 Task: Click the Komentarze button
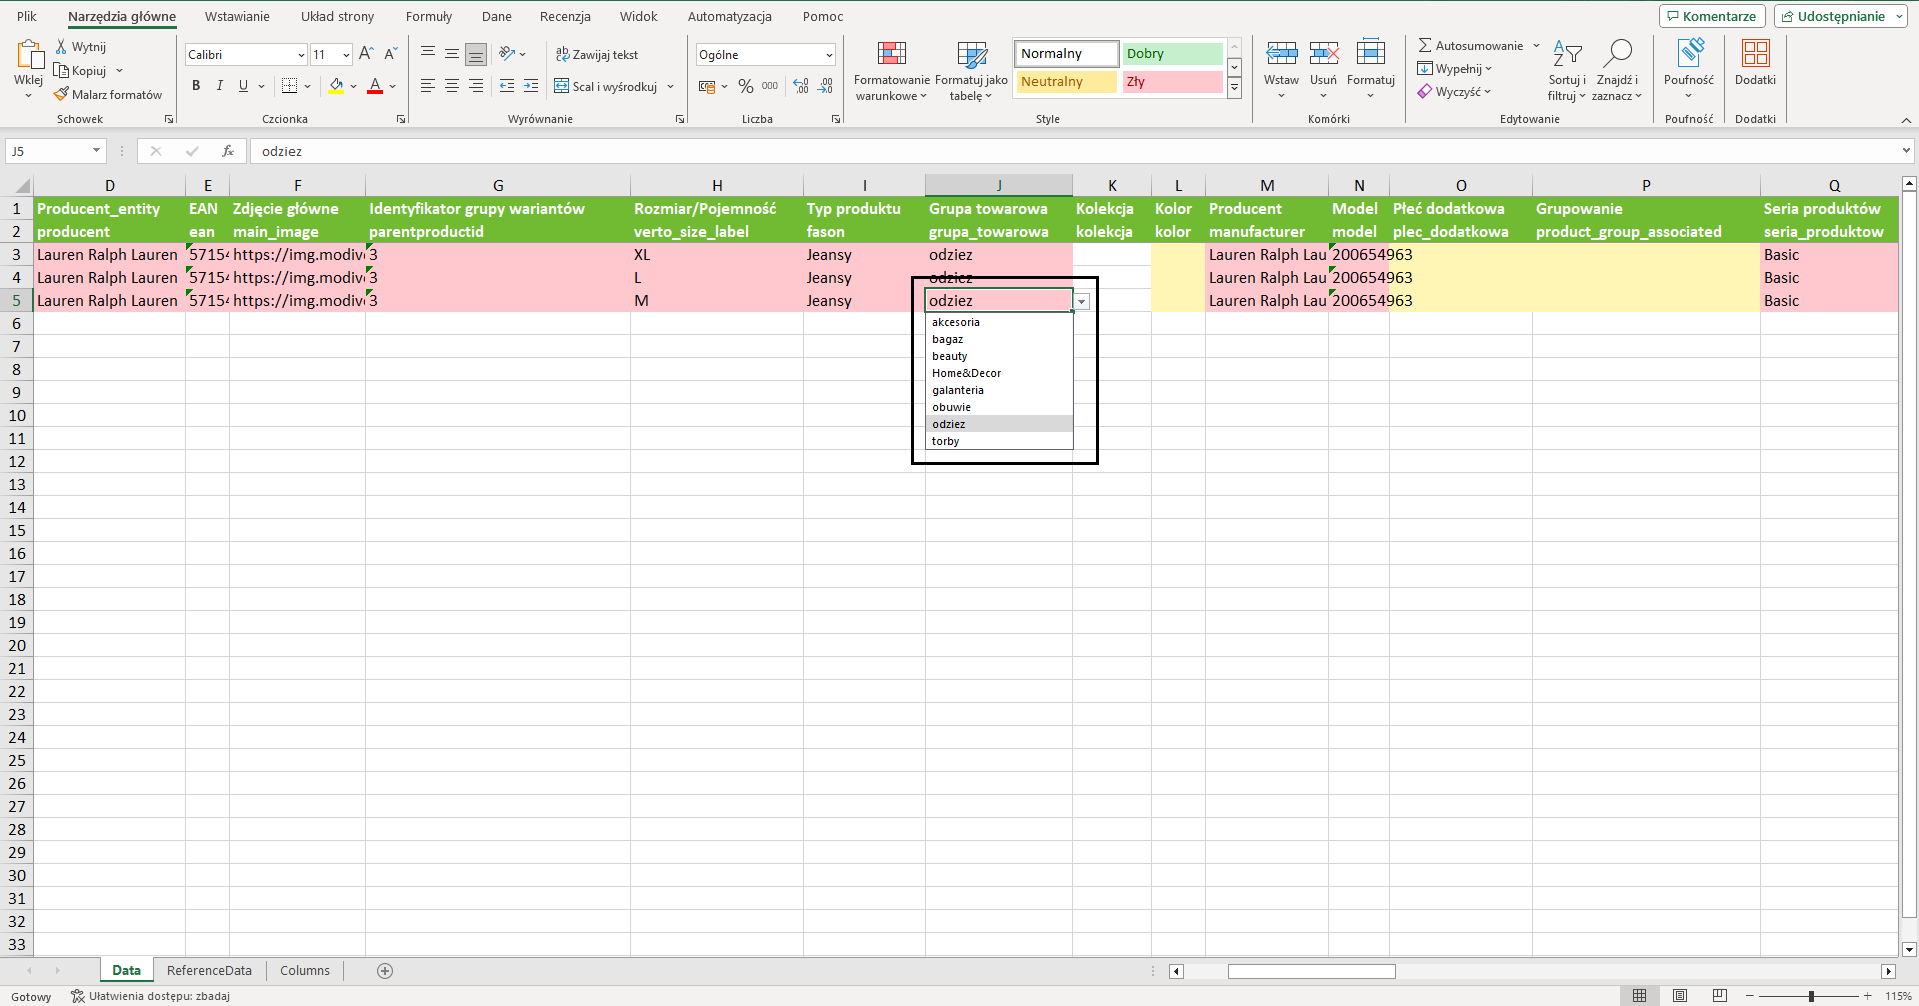(x=1711, y=16)
